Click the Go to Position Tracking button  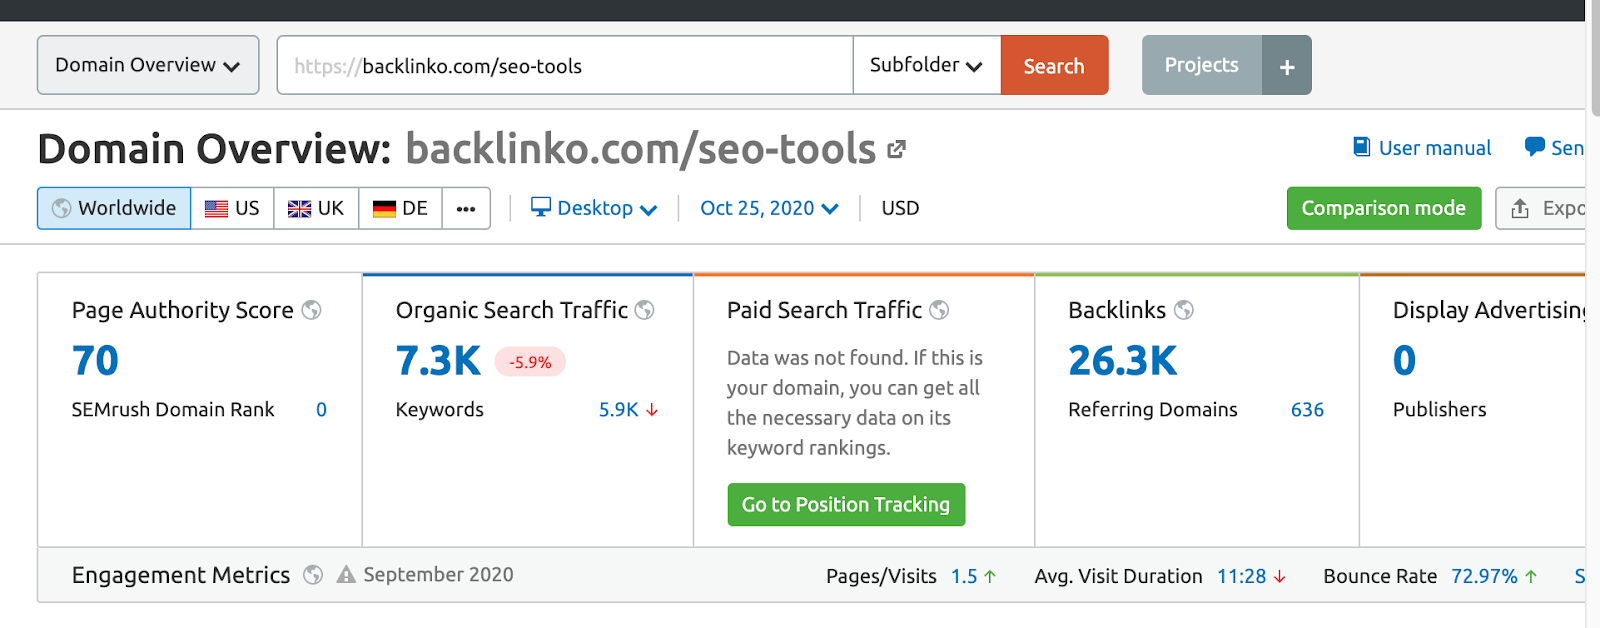pos(846,505)
